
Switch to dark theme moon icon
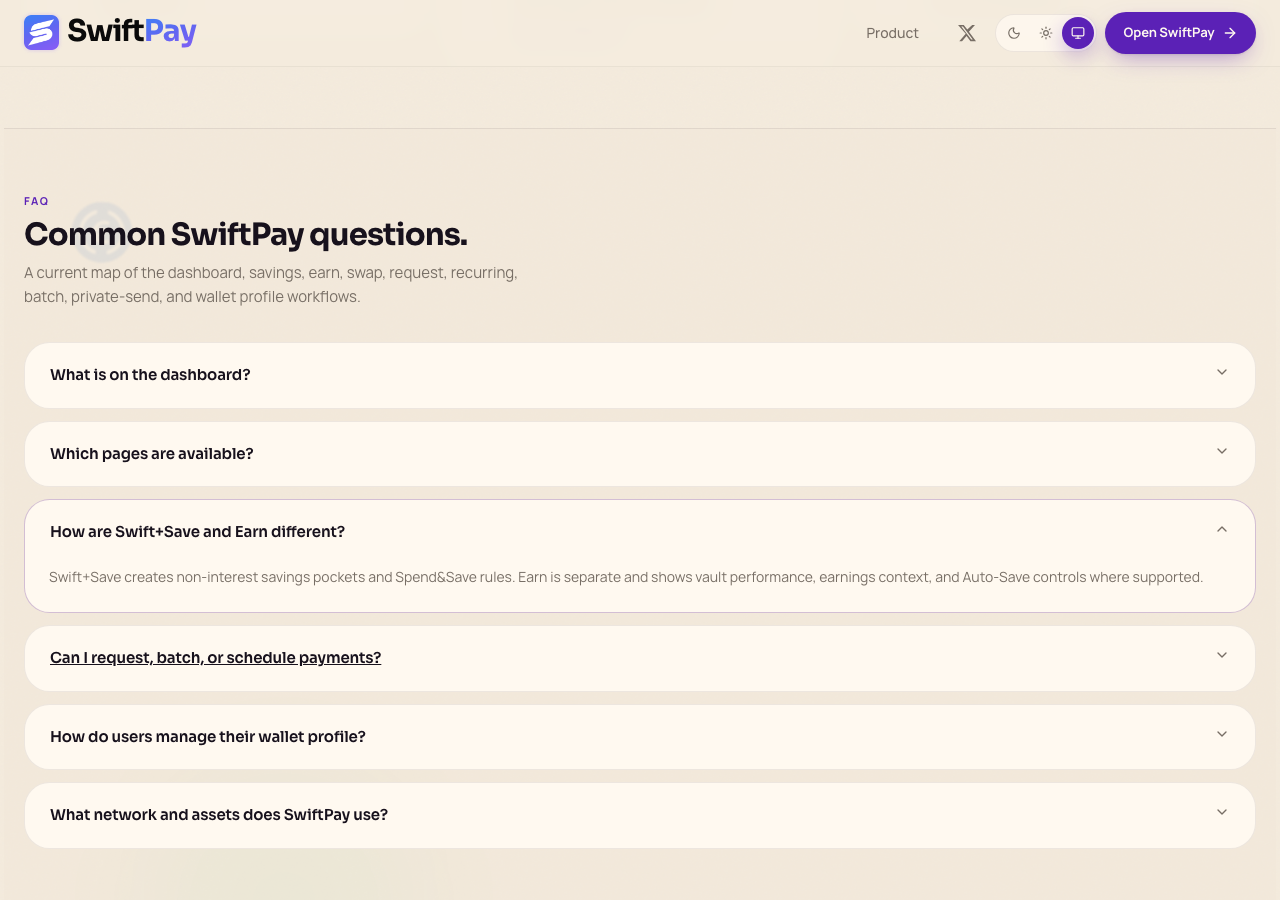[1014, 33]
